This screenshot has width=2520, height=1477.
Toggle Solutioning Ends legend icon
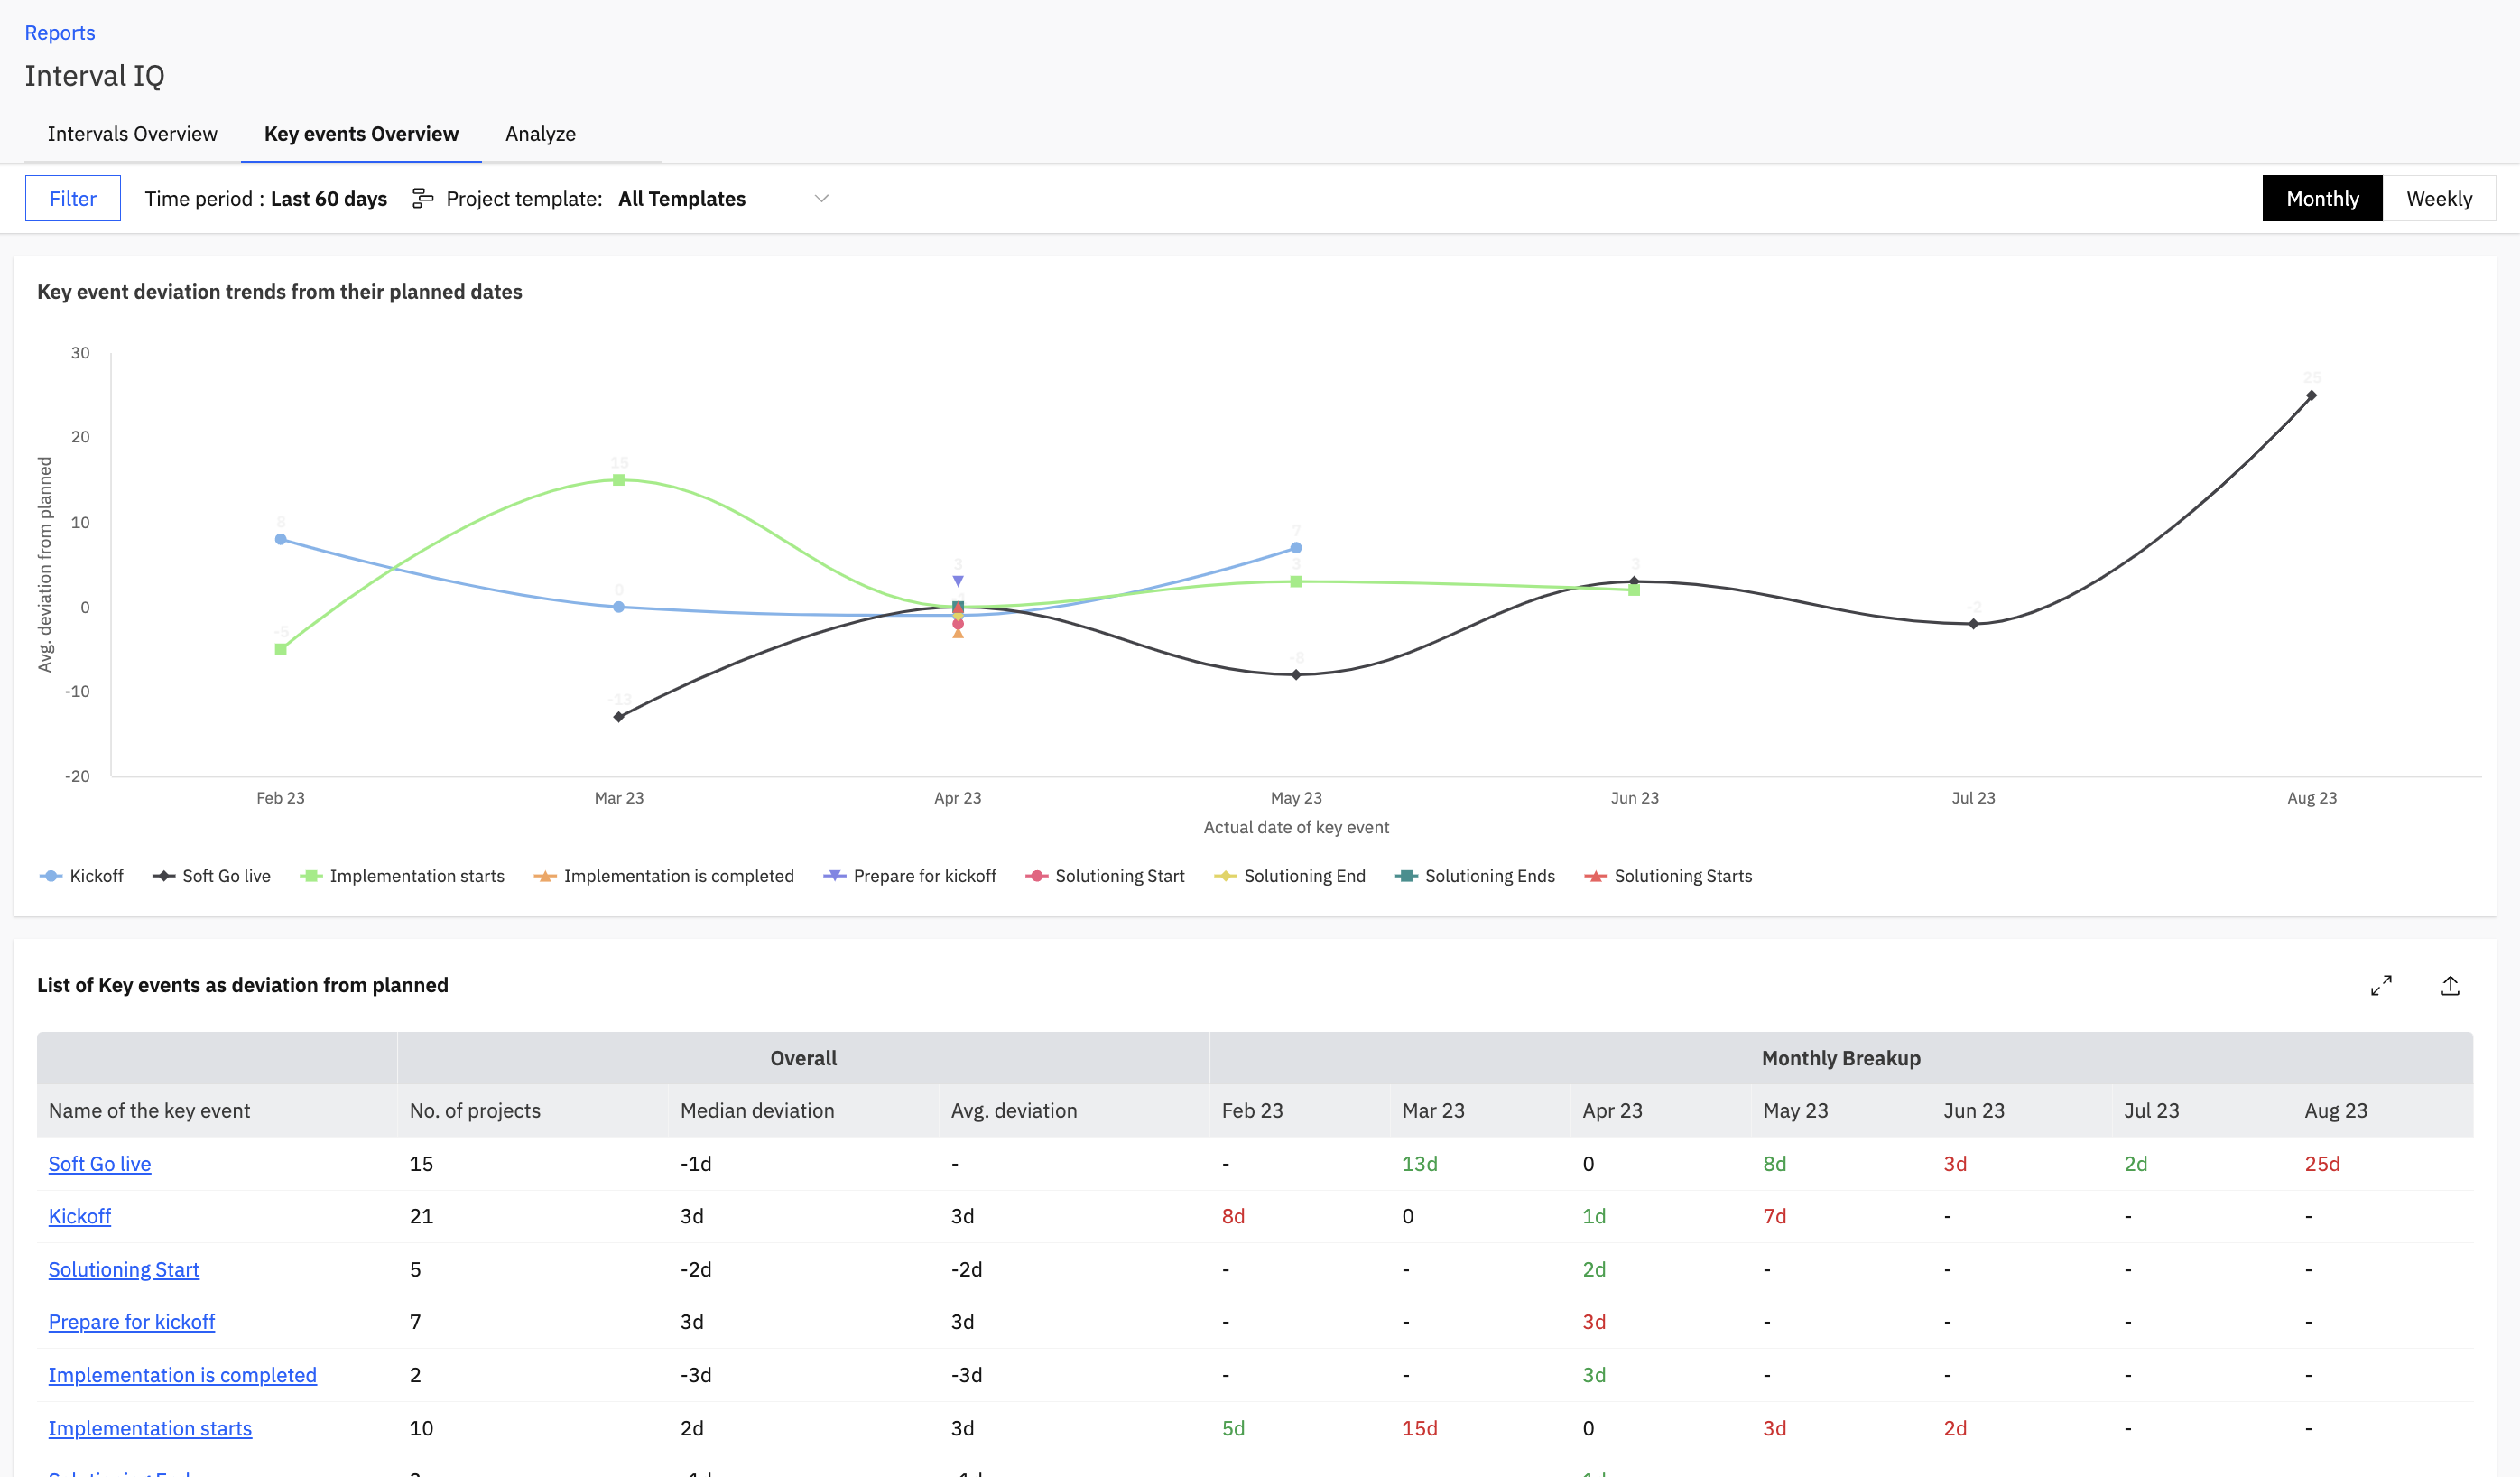point(1406,876)
